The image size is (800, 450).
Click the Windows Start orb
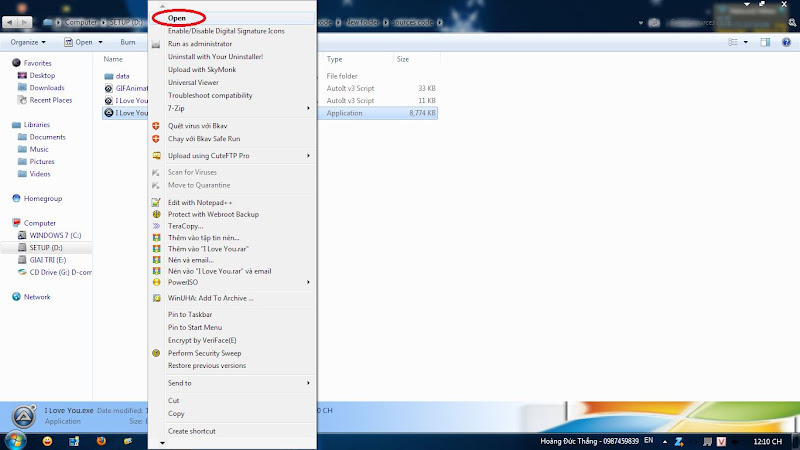click(15, 440)
